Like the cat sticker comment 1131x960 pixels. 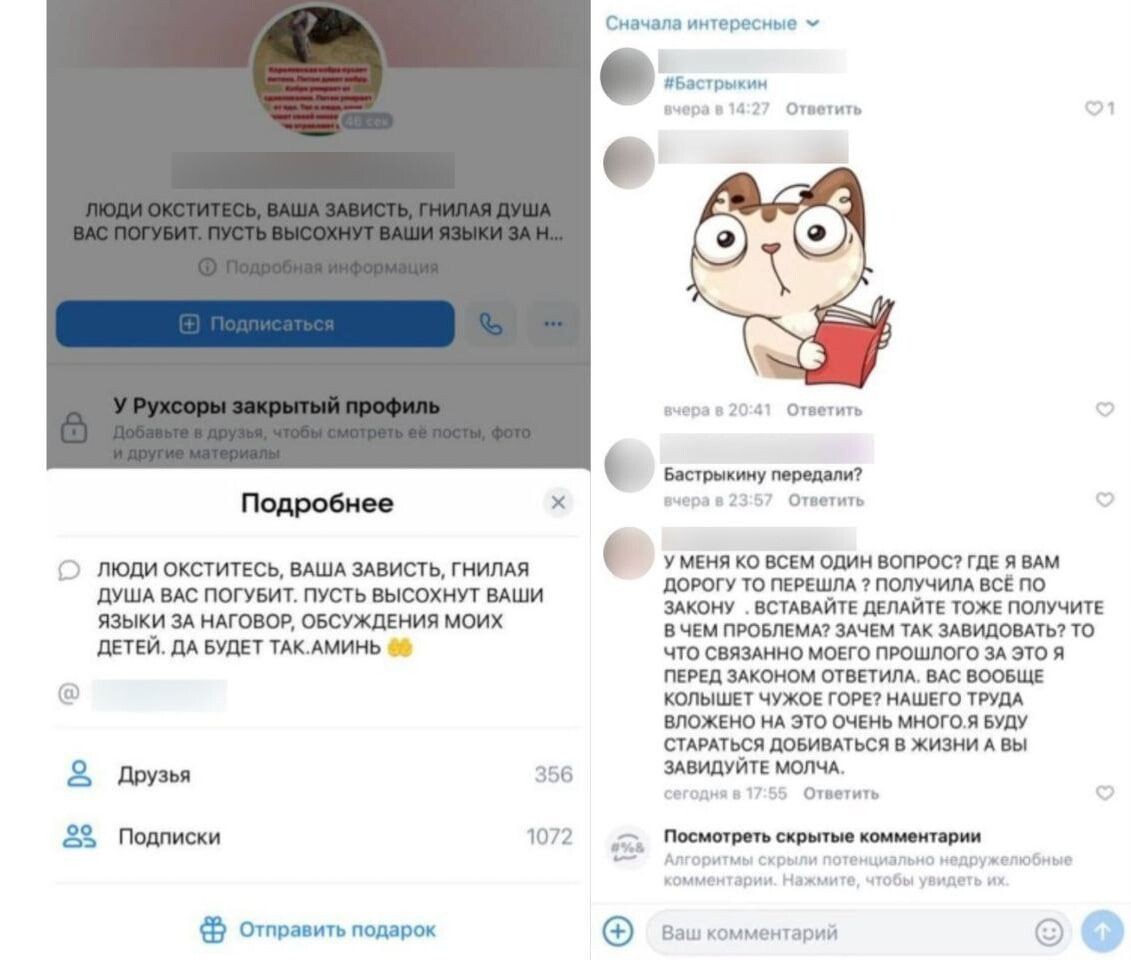1105,410
